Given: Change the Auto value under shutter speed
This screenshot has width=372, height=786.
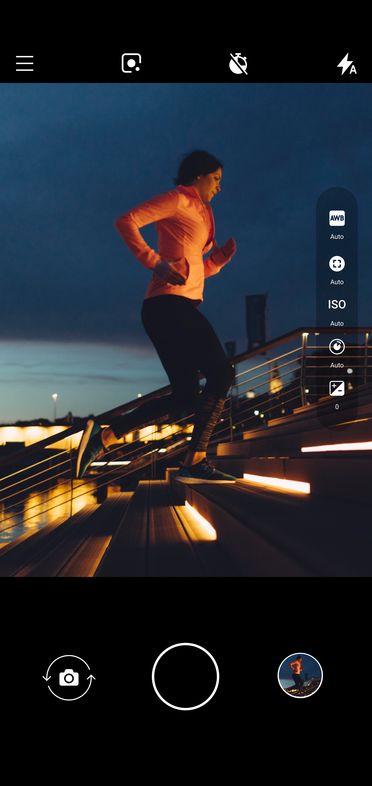Looking at the screenshot, I should pyautogui.click(x=337, y=365).
